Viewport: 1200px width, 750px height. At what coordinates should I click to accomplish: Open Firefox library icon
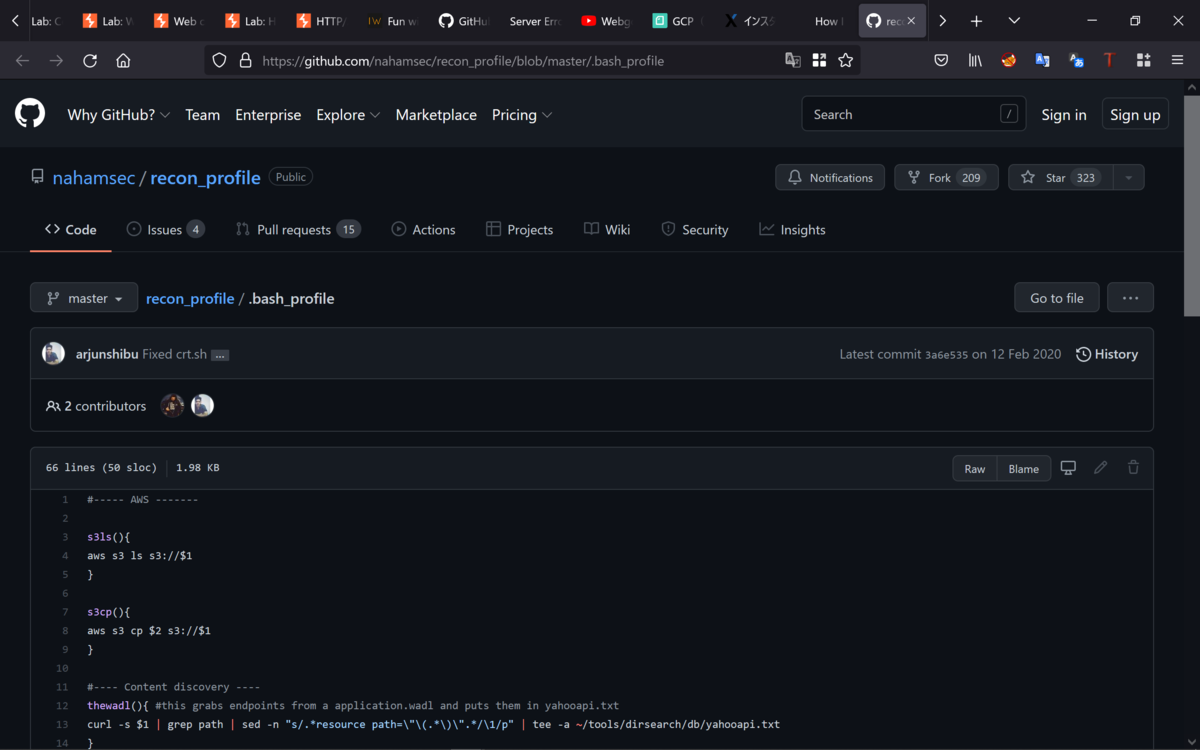tap(975, 60)
